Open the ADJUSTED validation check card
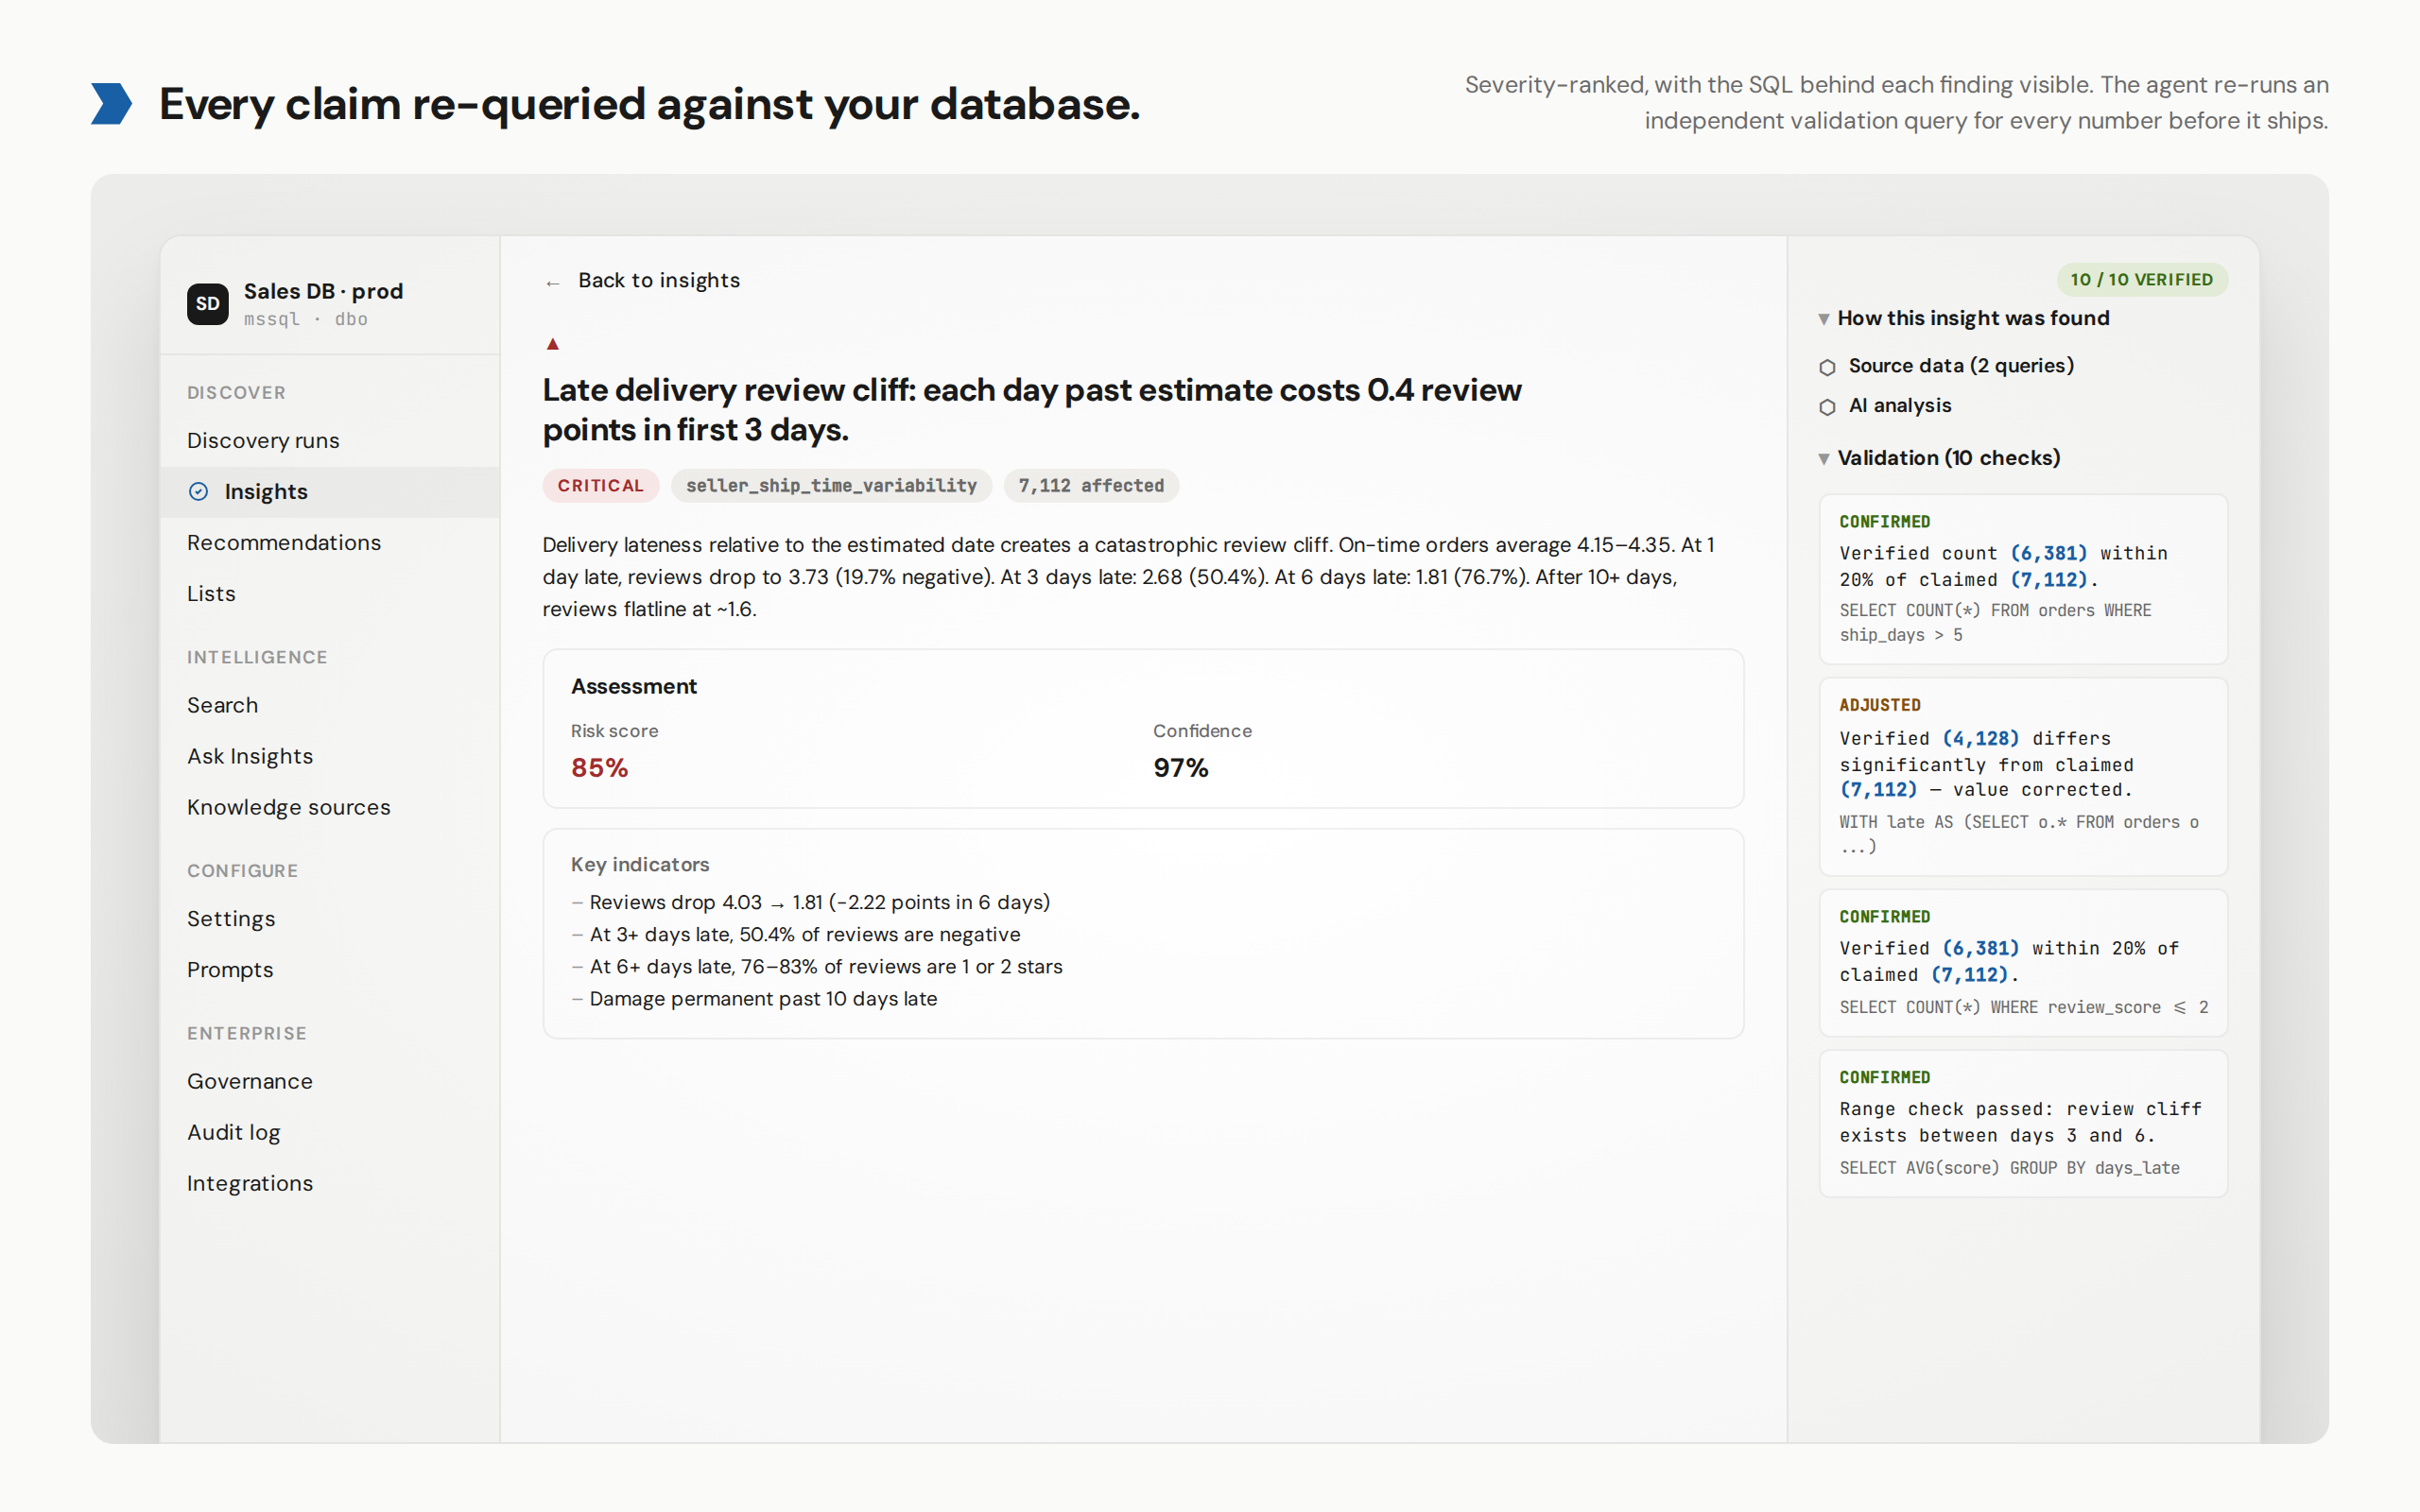This screenshot has height=1512, width=2420. coord(2023,777)
